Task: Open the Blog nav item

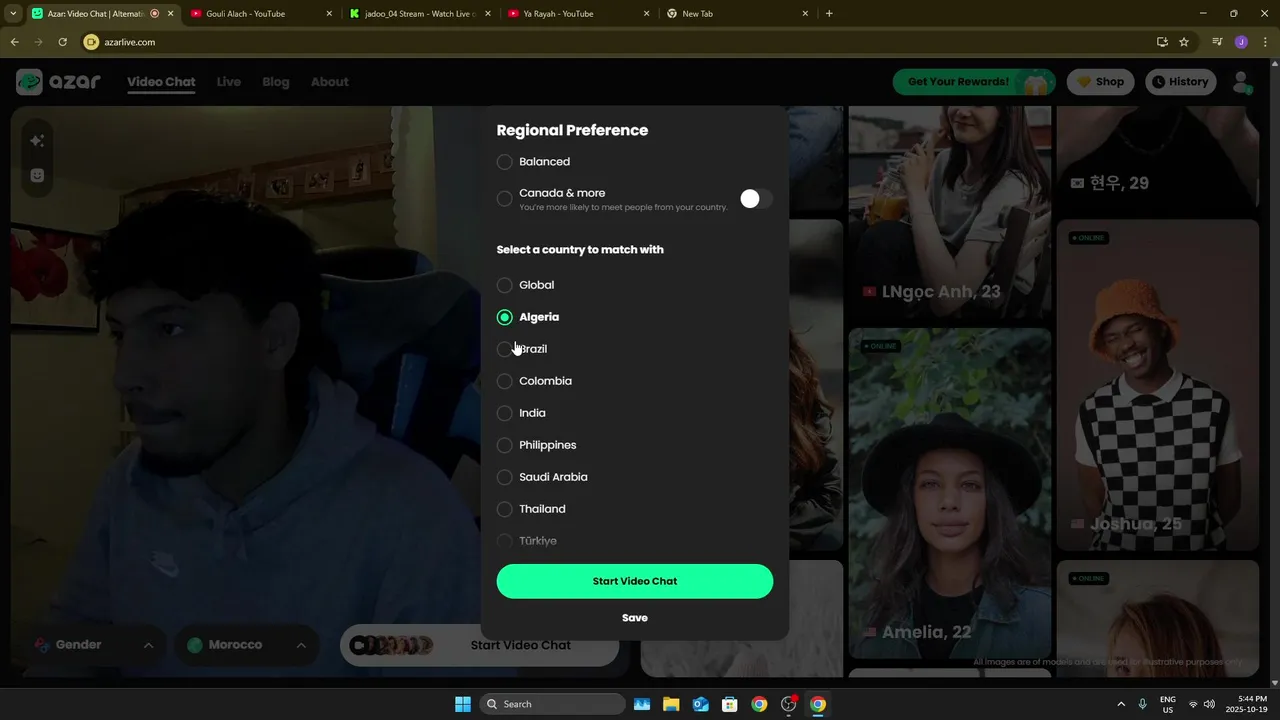Action: coord(276,82)
